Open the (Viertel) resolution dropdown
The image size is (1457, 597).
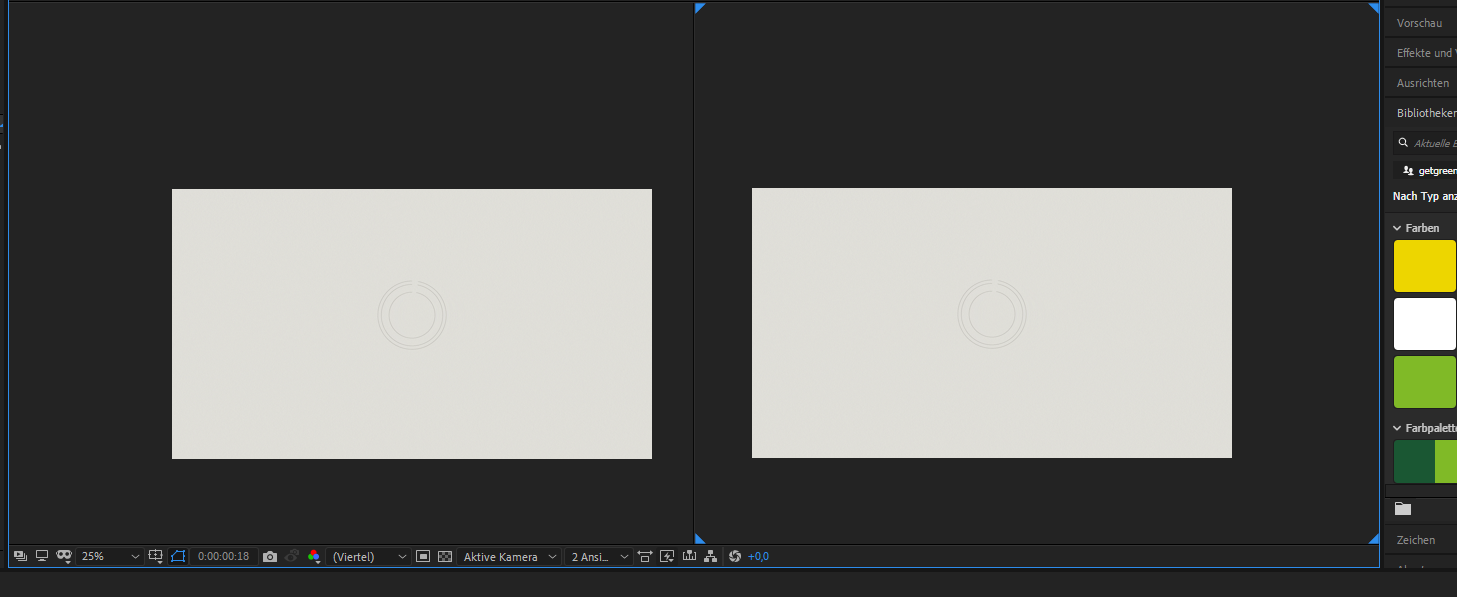[x=369, y=556]
